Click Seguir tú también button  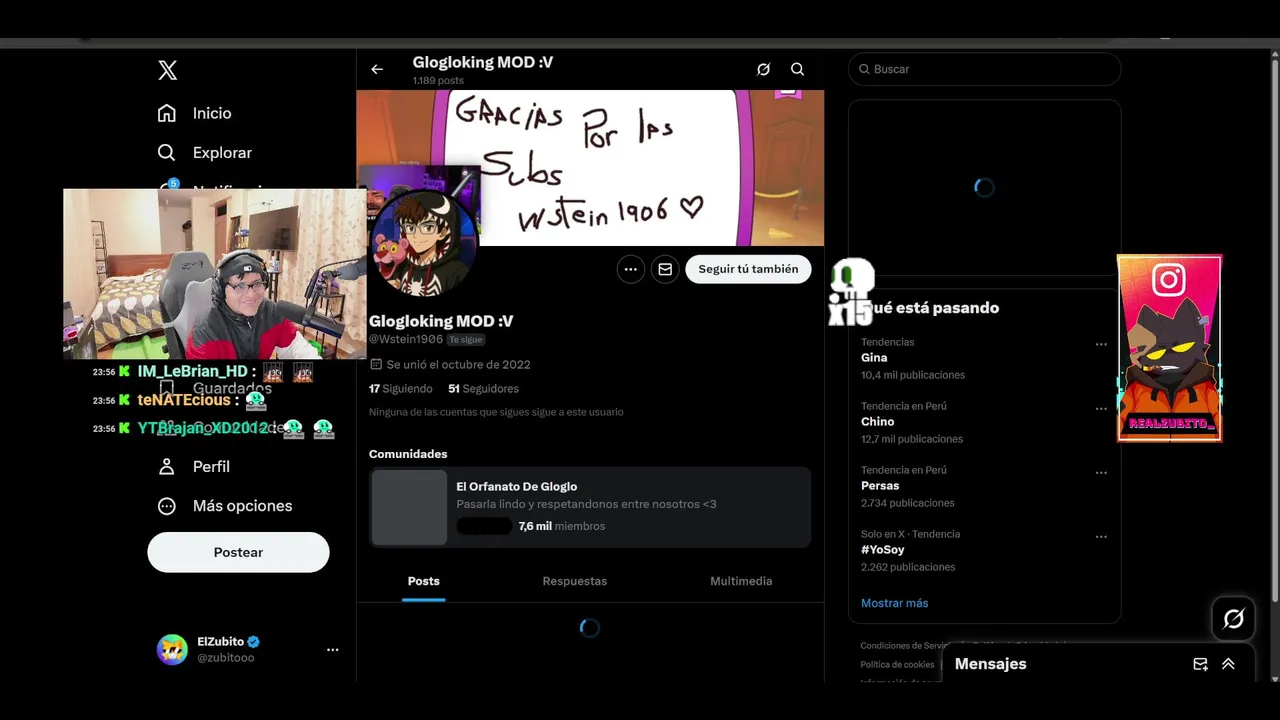tap(748, 269)
